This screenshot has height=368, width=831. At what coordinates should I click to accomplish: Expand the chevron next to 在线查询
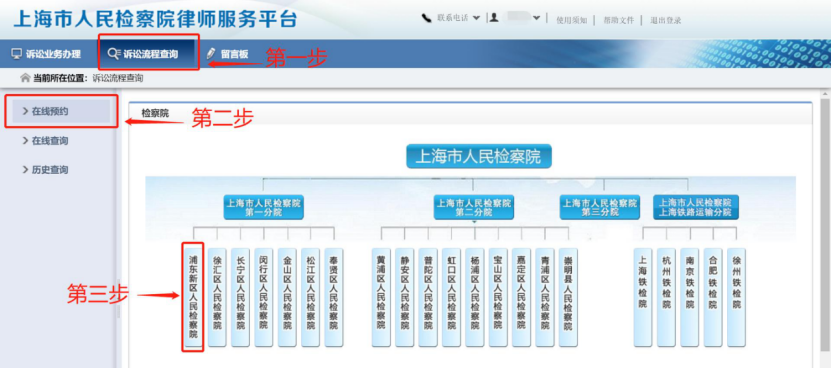click(25, 141)
